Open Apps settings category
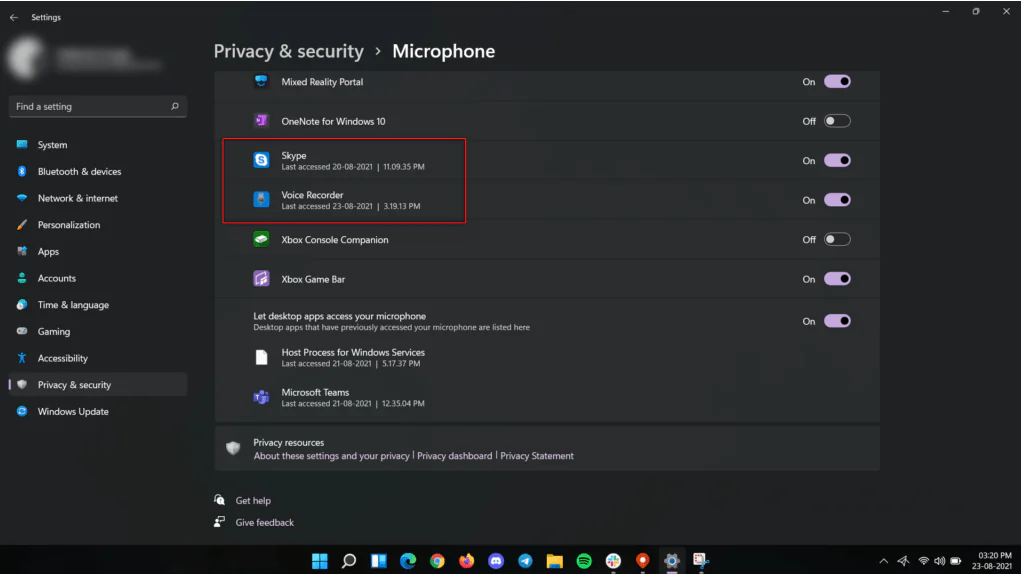The height and width of the screenshot is (574, 1021). tap(98, 251)
